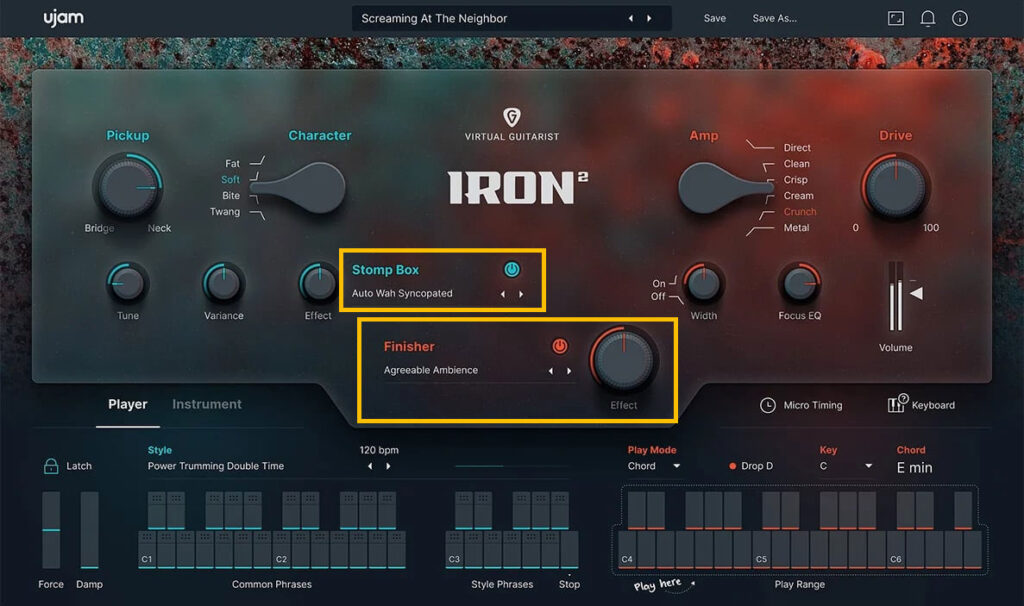Click the C3 key in Style Phrases
The image size is (1024, 606).
point(454,550)
